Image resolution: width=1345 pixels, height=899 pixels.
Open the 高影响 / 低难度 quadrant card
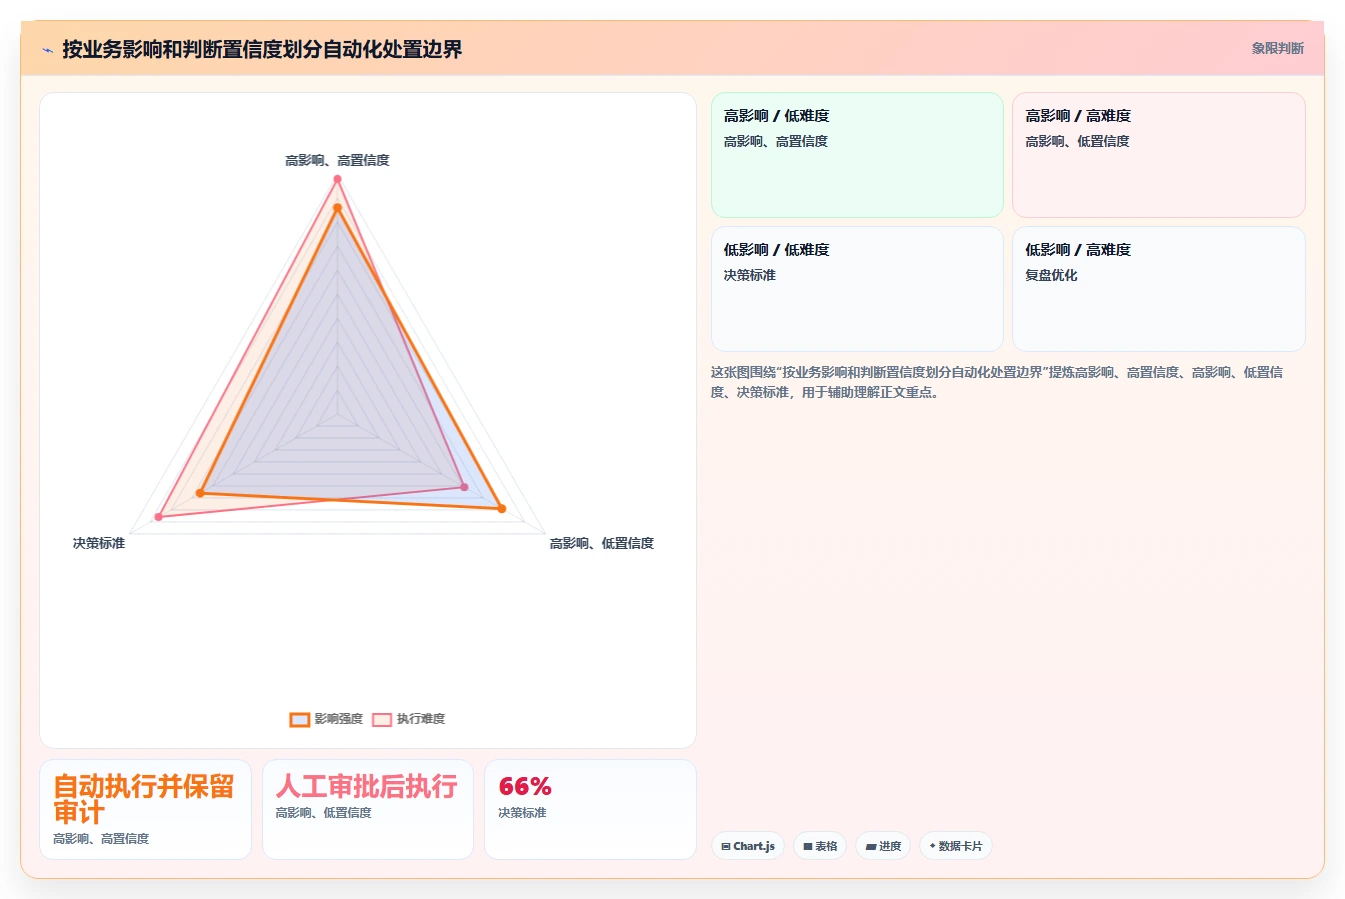click(857, 155)
